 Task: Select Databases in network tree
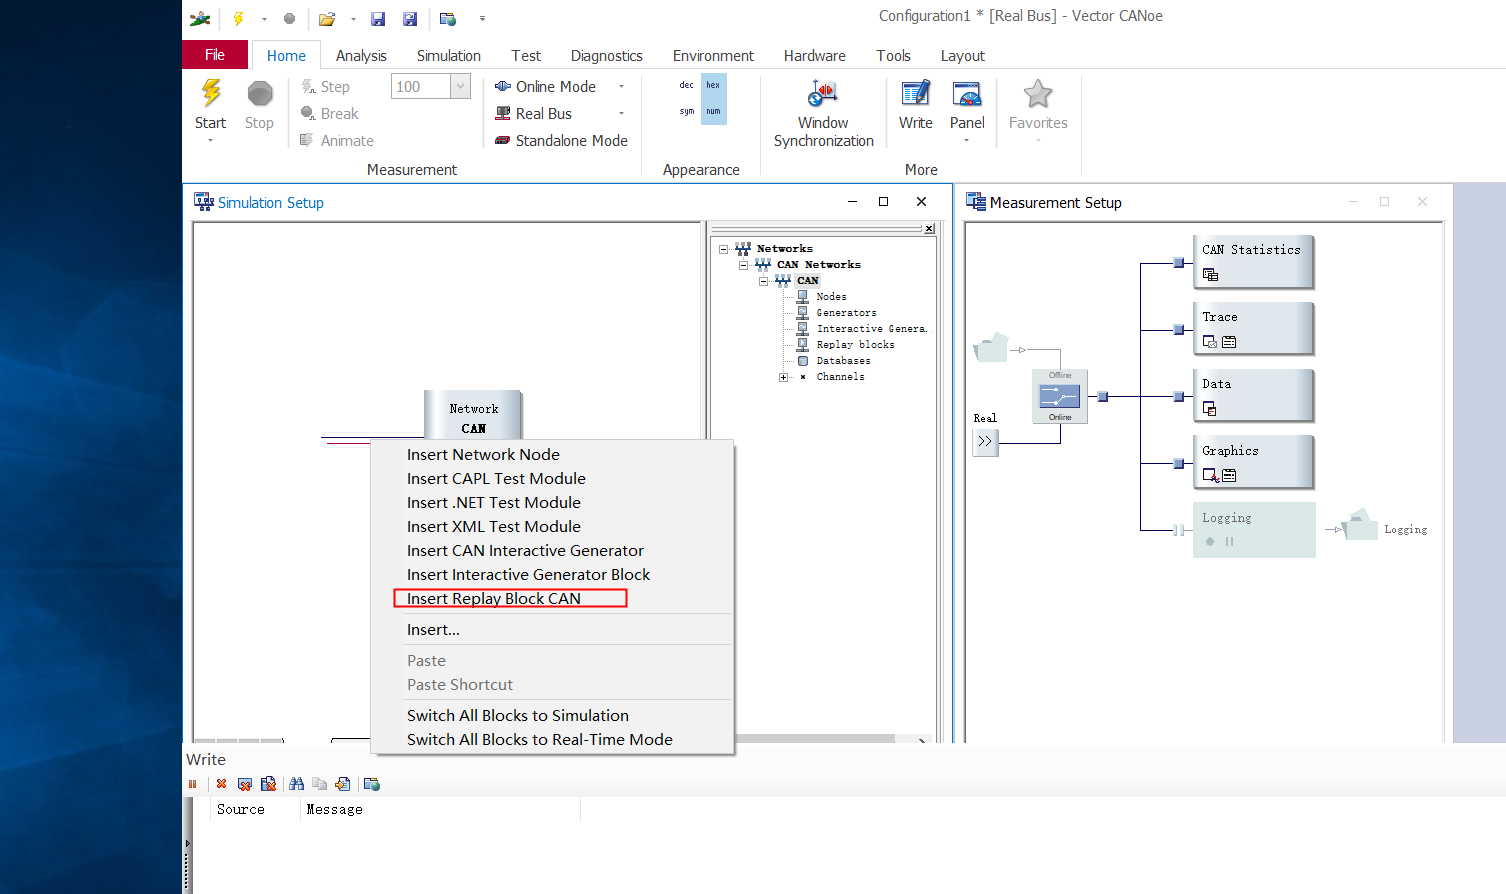(x=843, y=361)
